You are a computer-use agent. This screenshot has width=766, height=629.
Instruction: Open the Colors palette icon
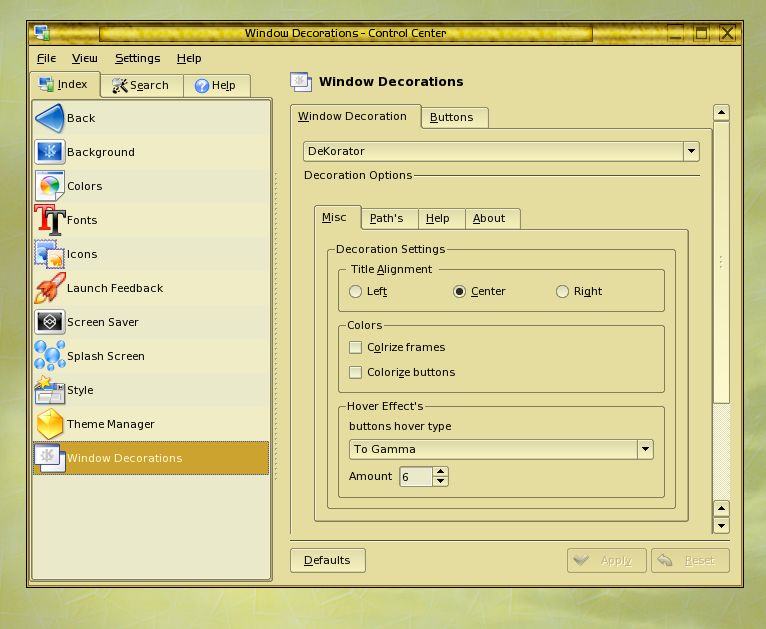[50, 186]
